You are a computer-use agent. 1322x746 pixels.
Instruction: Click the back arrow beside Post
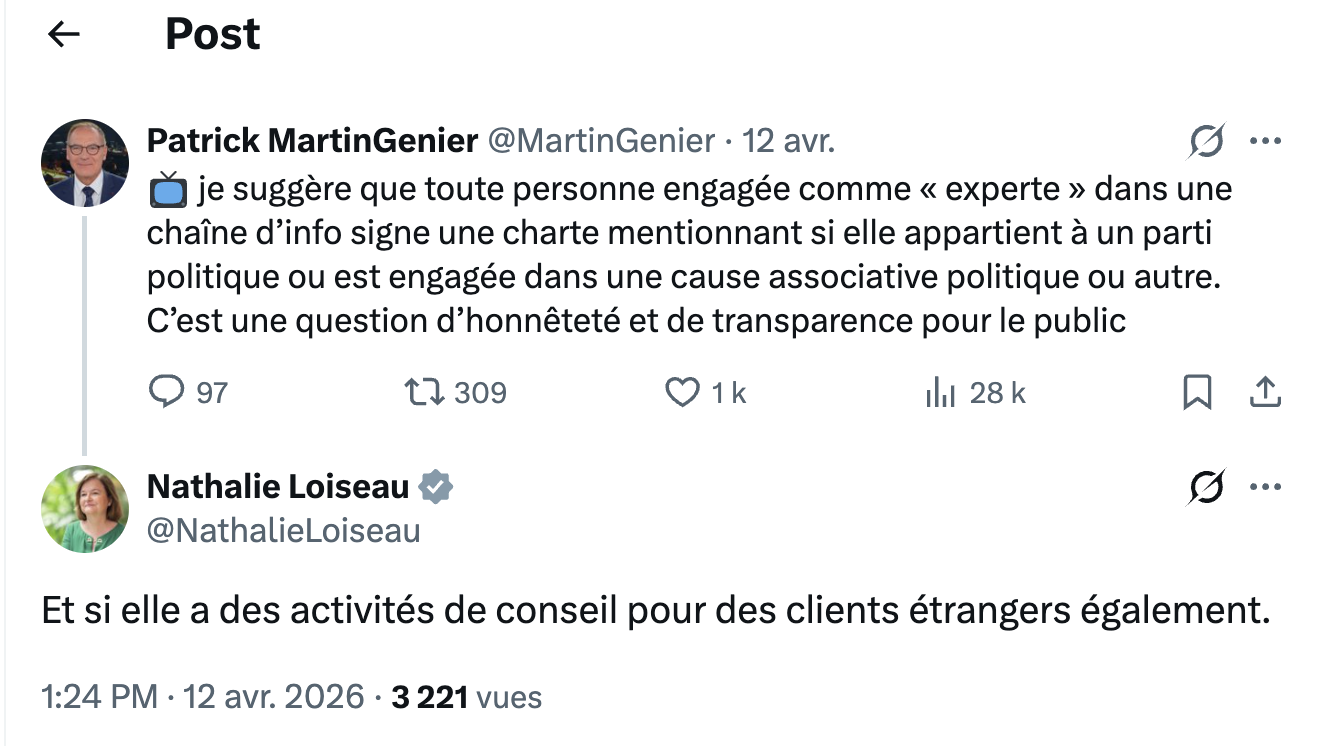click(x=64, y=35)
